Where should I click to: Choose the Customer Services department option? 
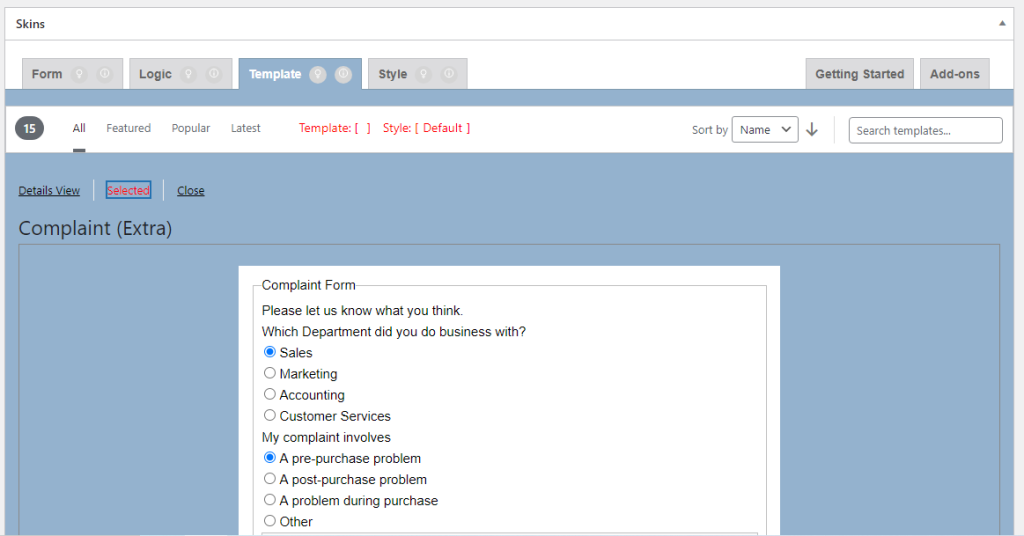pyautogui.click(x=270, y=415)
